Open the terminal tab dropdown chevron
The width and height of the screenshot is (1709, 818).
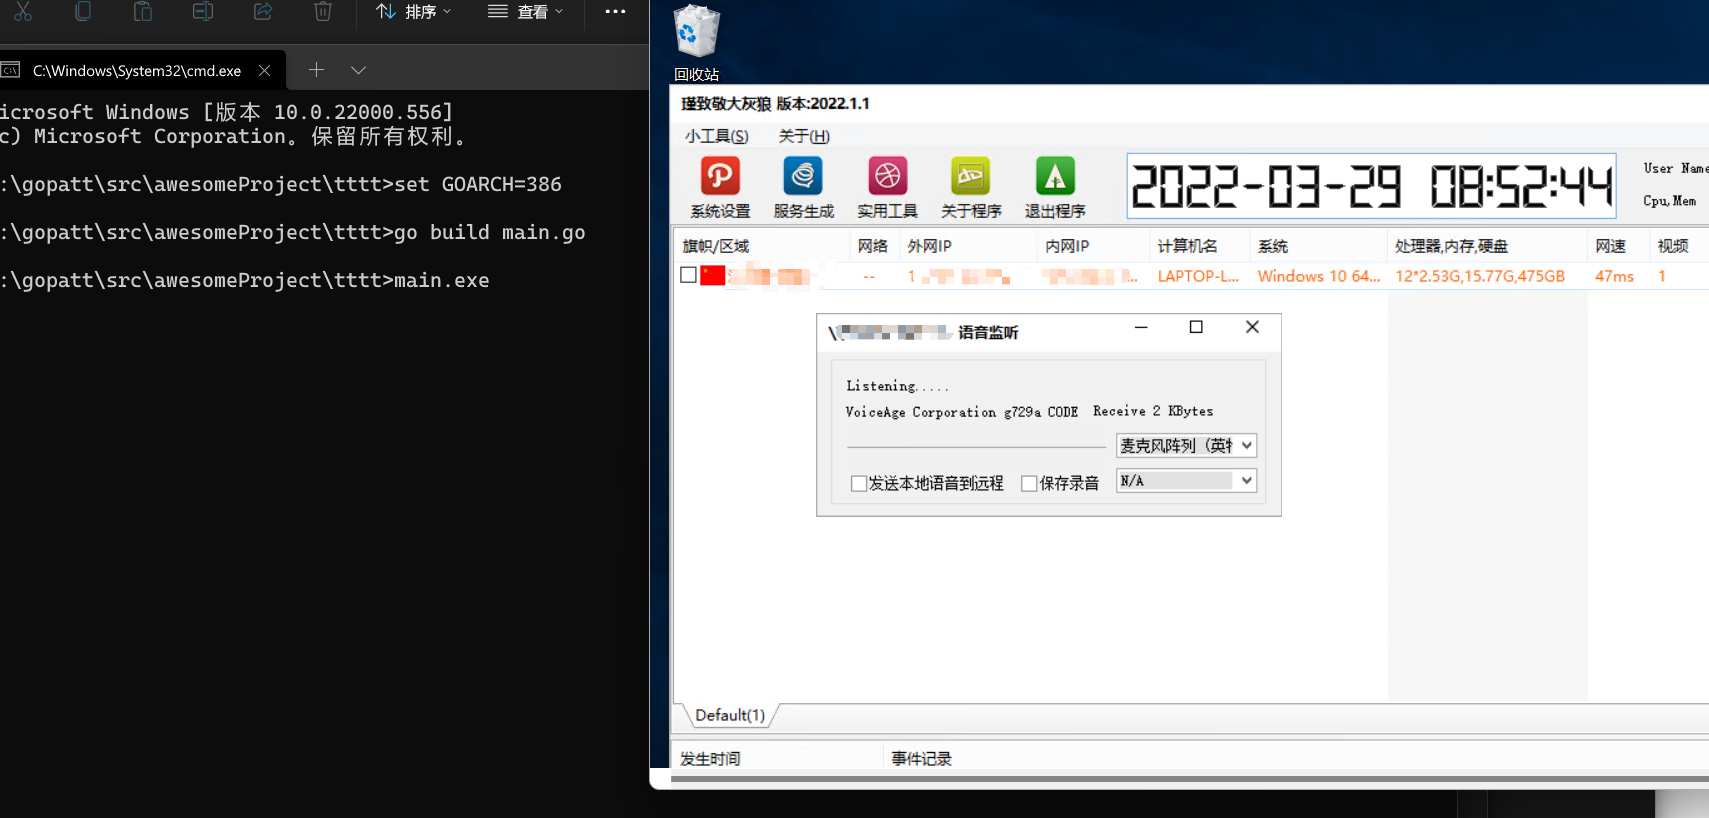tap(358, 70)
